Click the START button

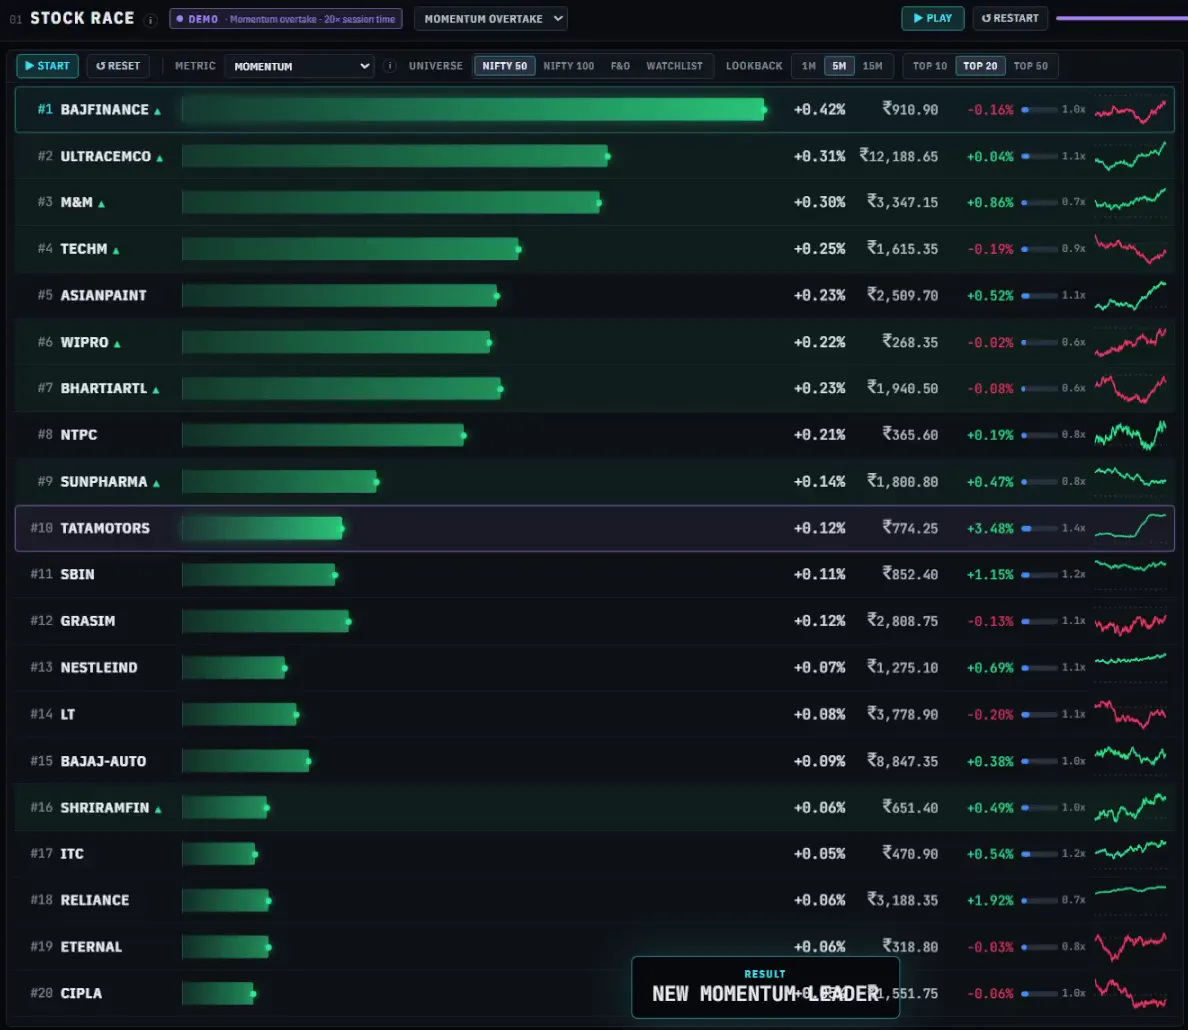click(x=47, y=66)
